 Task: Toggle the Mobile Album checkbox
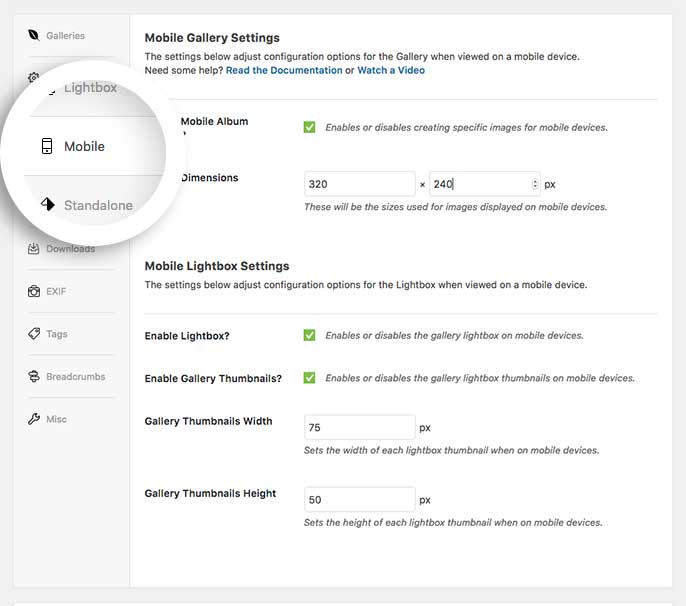(309, 127)
